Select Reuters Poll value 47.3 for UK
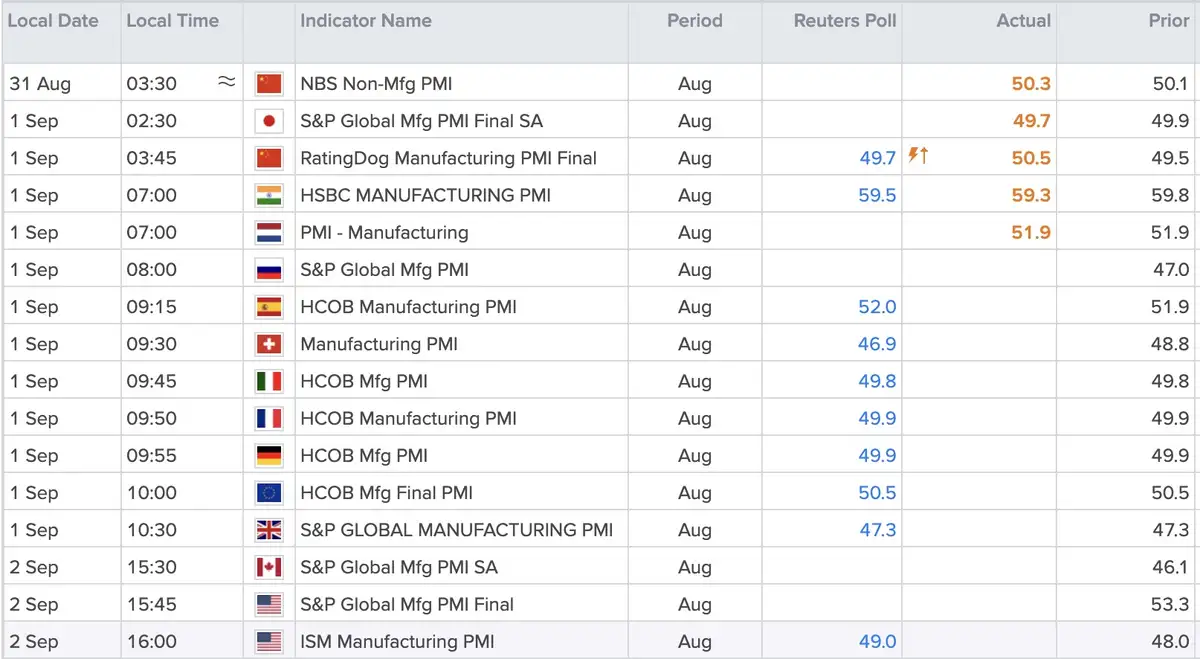Viewport: 1200px width, 659px height. pyautogui.click(x=878, y=530)
